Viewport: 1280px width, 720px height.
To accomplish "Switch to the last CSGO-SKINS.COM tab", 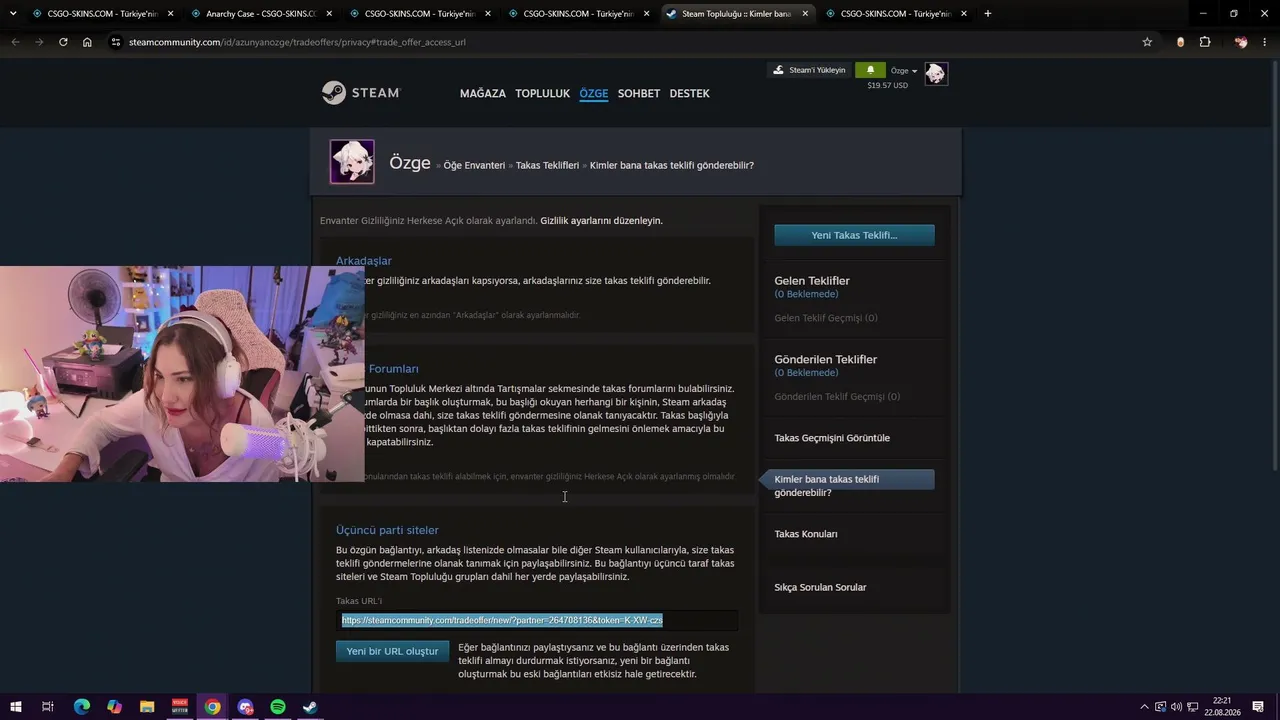I will (x=895, y=14).
